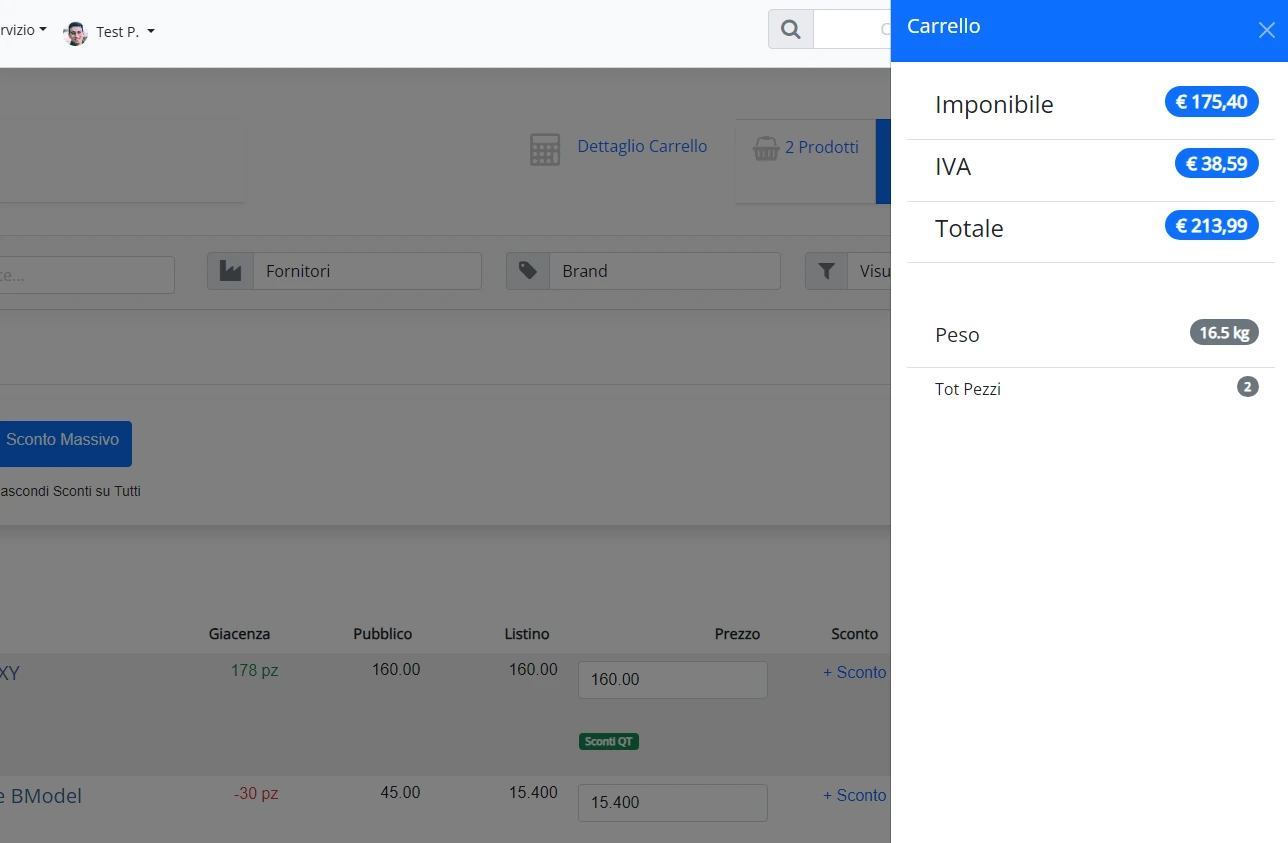1288x843 pixels.
Task: Click the Listino column header
Action: coord(527,634)
